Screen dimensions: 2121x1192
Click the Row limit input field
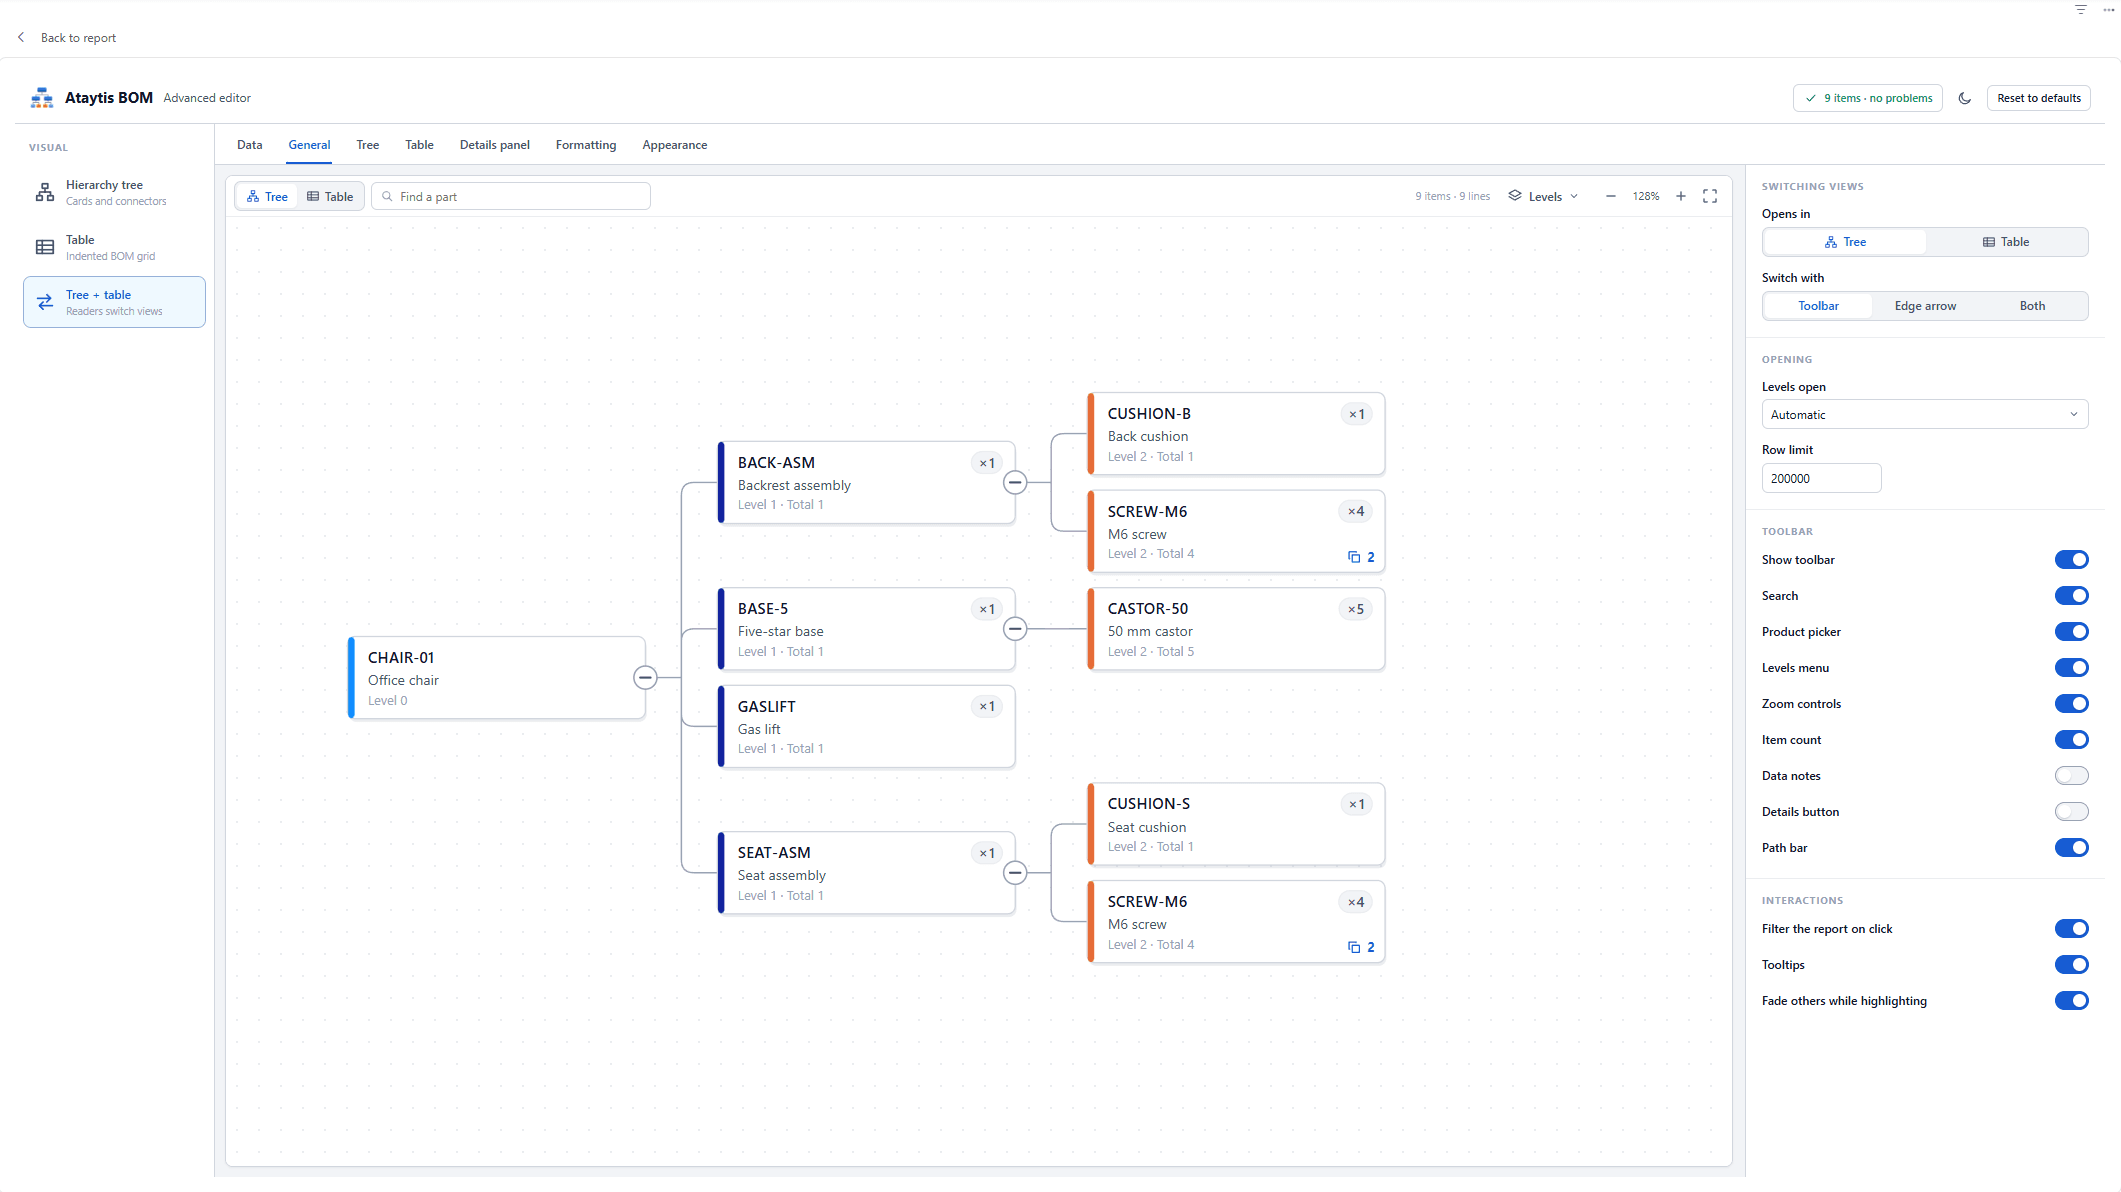point(1821,478)
